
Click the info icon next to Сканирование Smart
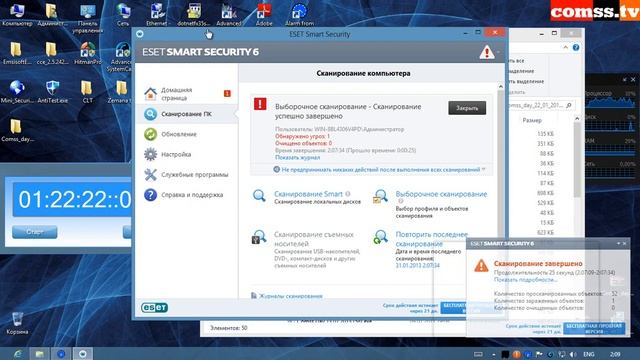point(348,194)
